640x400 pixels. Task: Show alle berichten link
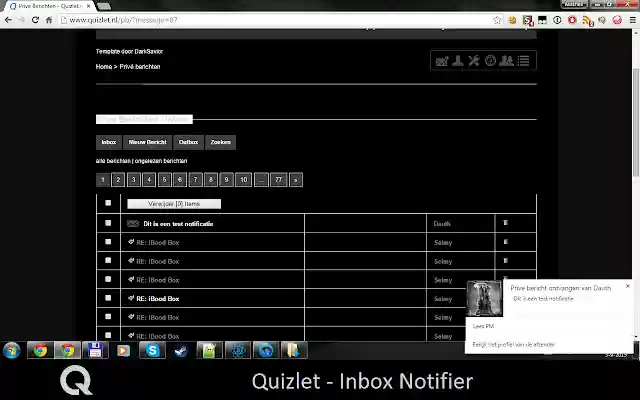point(113,161)
